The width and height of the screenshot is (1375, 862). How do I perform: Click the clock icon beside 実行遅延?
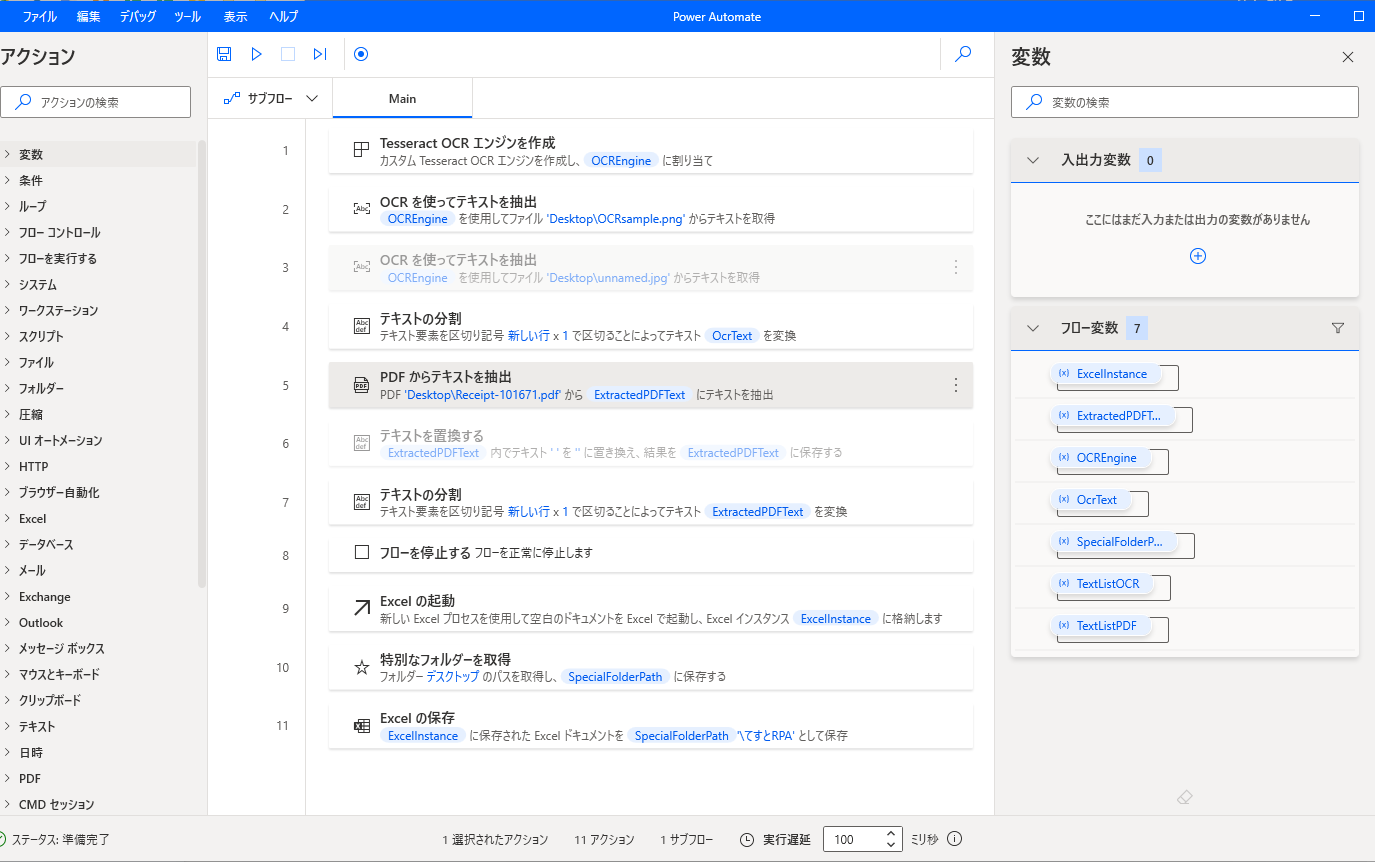coord(747,839)
